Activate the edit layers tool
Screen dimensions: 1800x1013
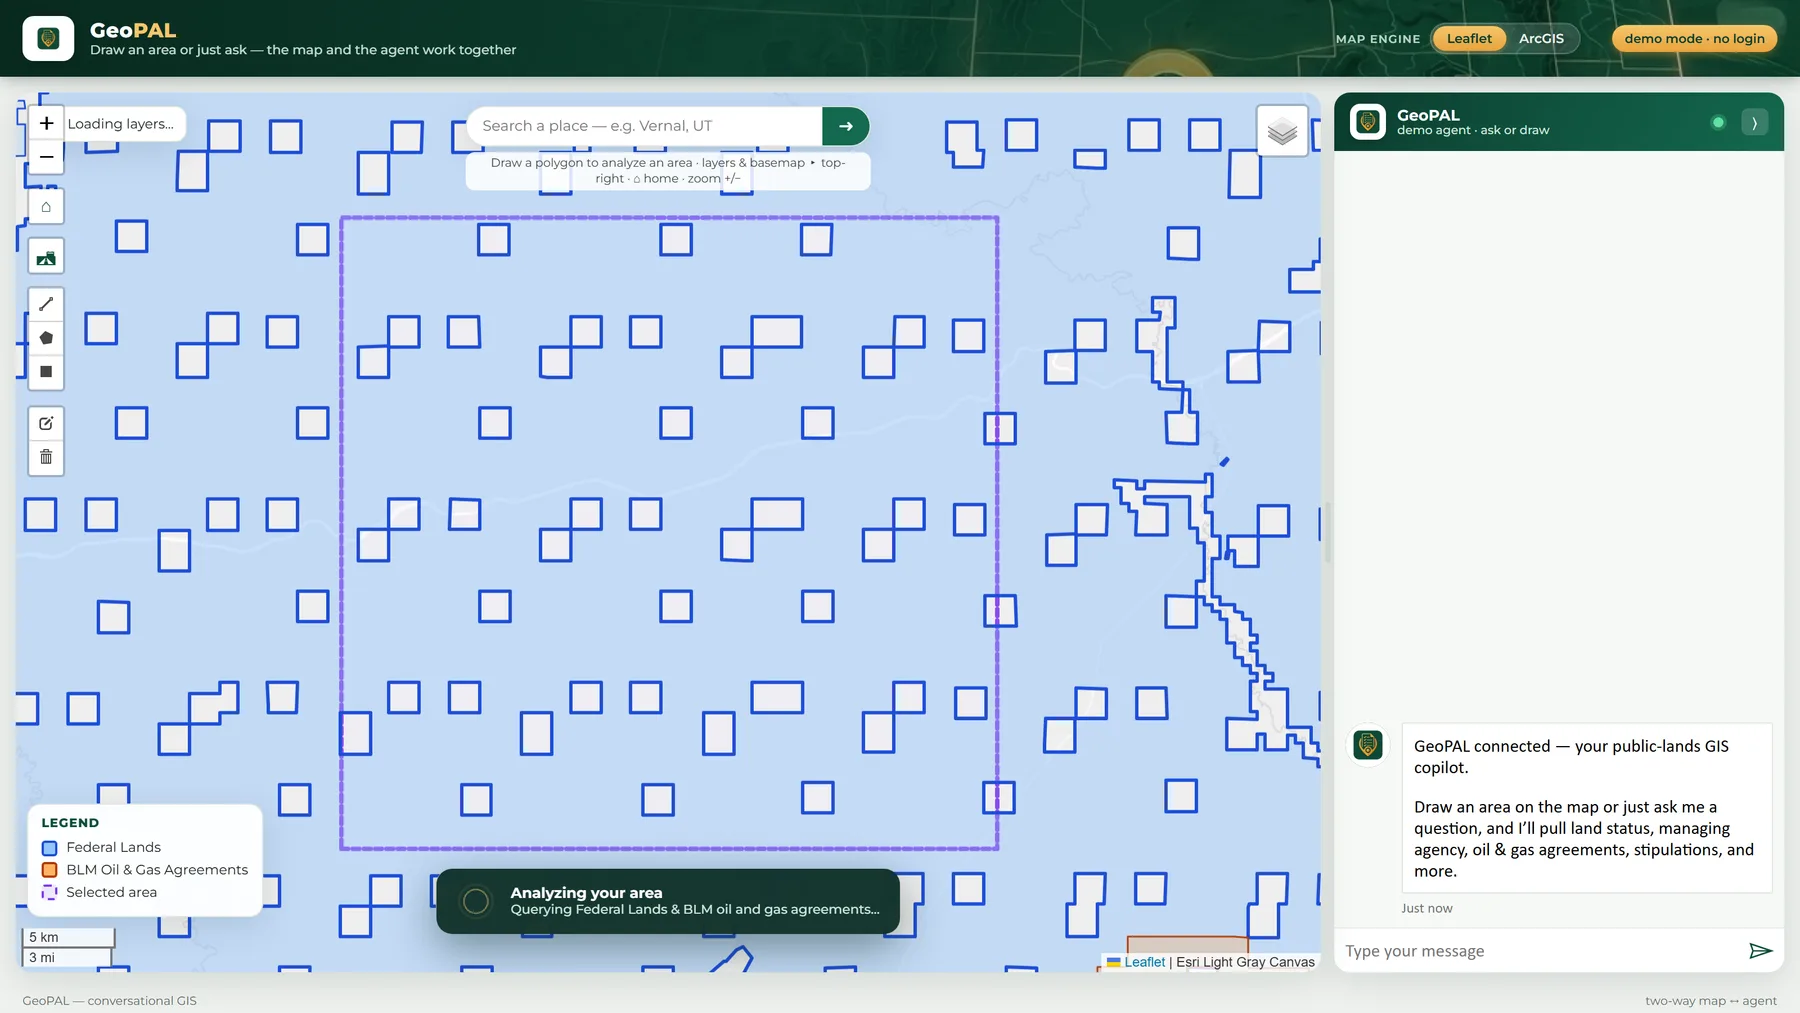[46, 423]
